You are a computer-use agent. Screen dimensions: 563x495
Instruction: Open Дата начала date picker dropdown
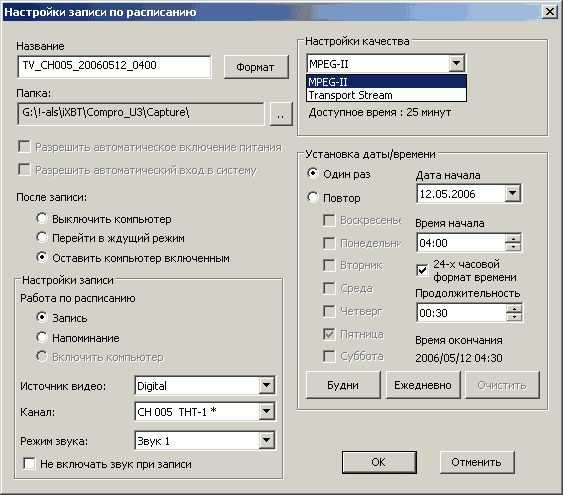pyautogui.click(x=513, y=193)
